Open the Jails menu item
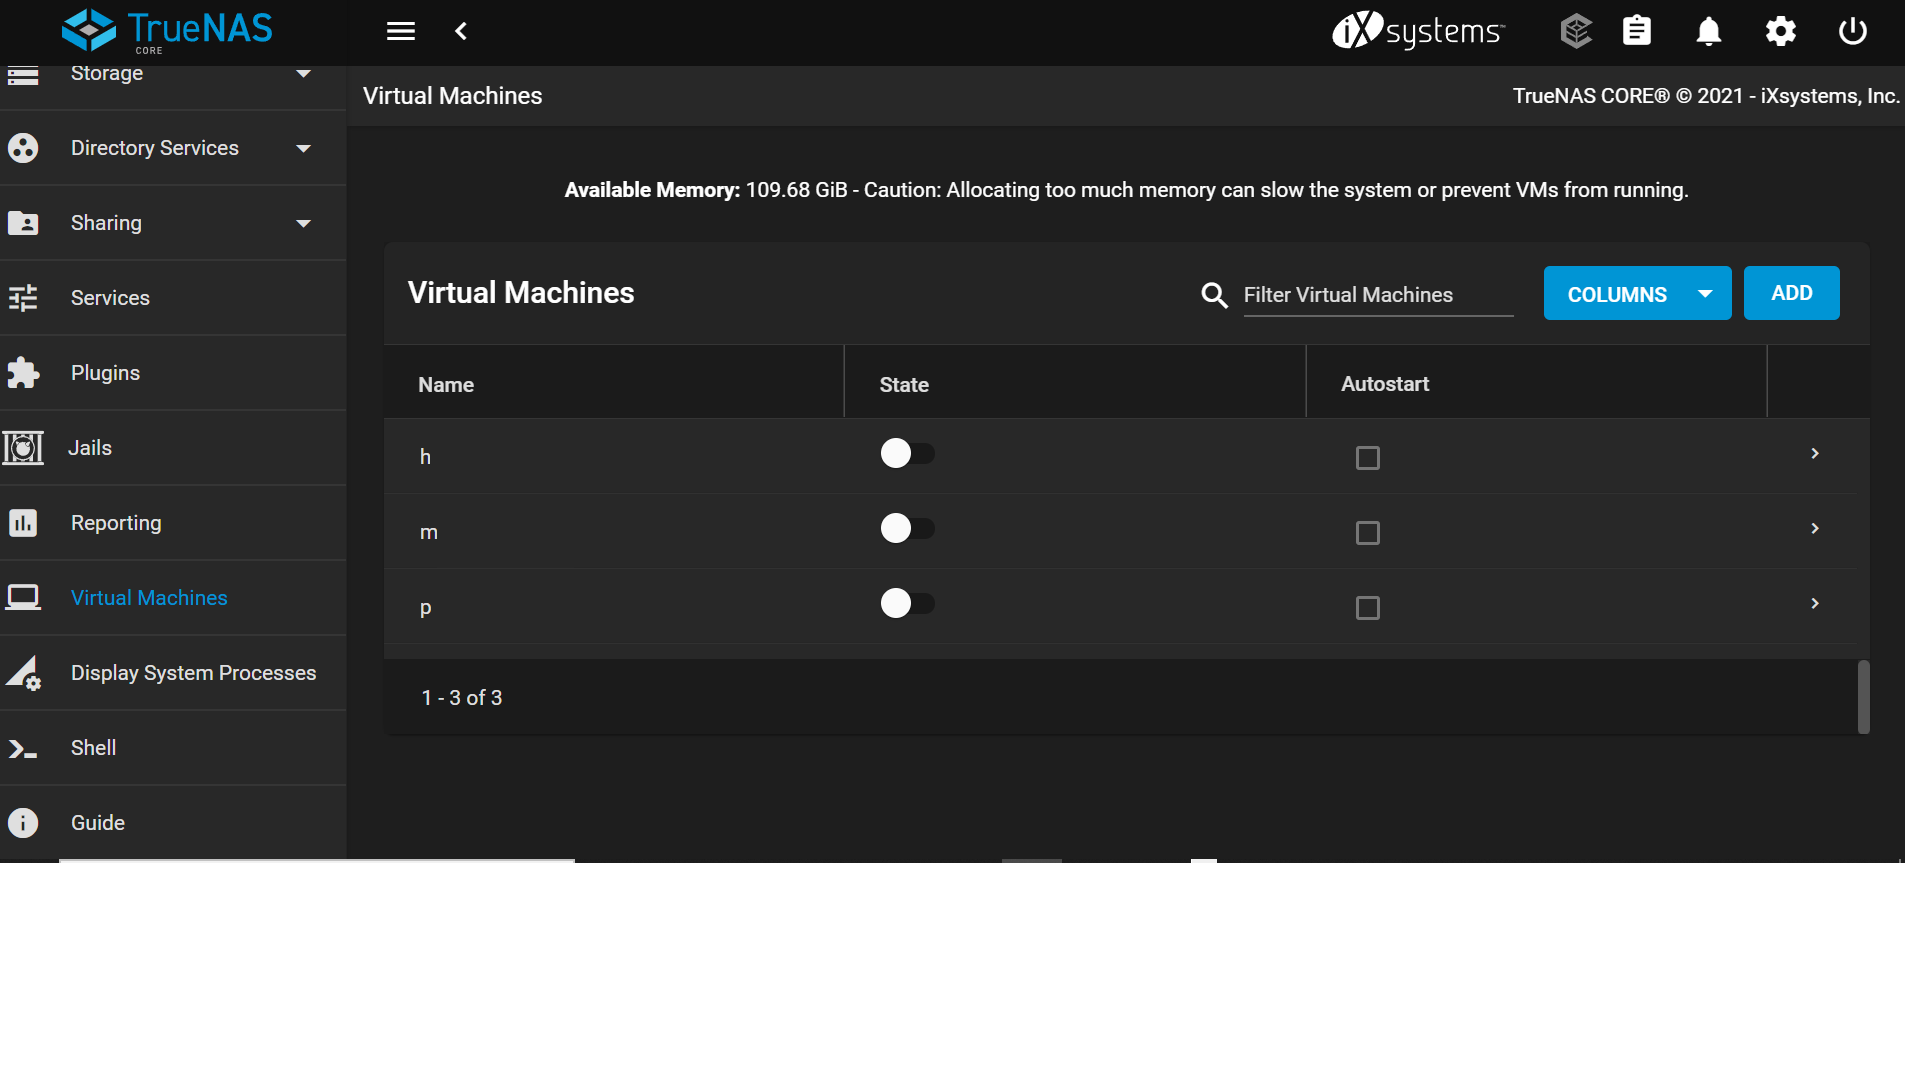Image resolution: width=1920 pixels, height=1080 pixels. point(90,448)
